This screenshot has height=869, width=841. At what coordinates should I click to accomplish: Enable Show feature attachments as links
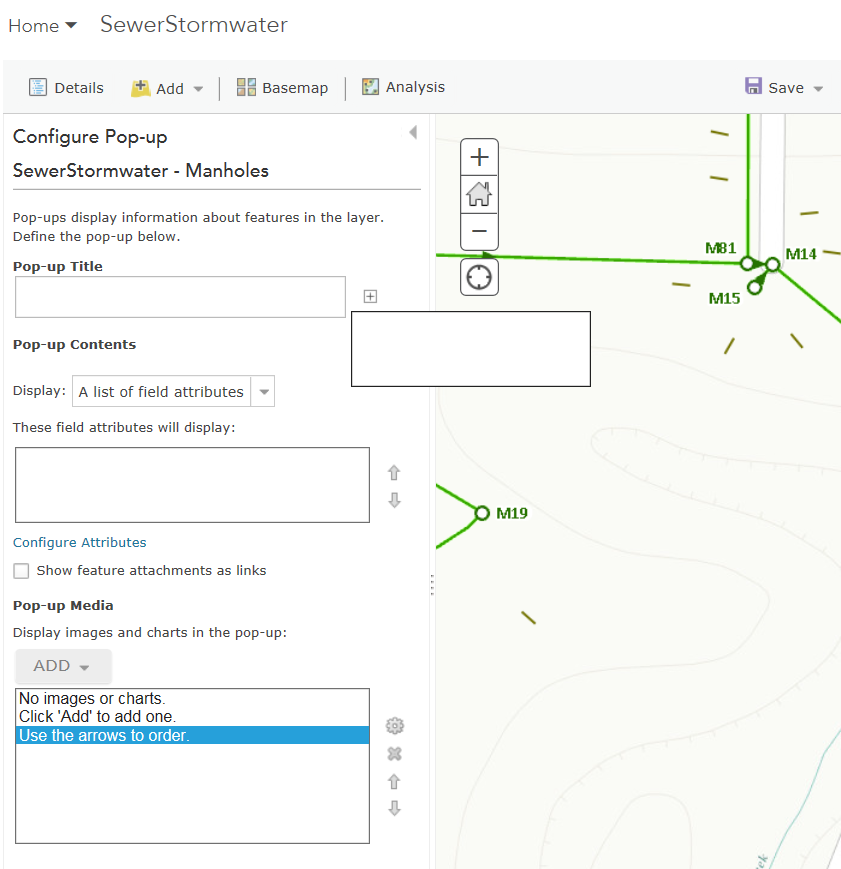(21, 571)
